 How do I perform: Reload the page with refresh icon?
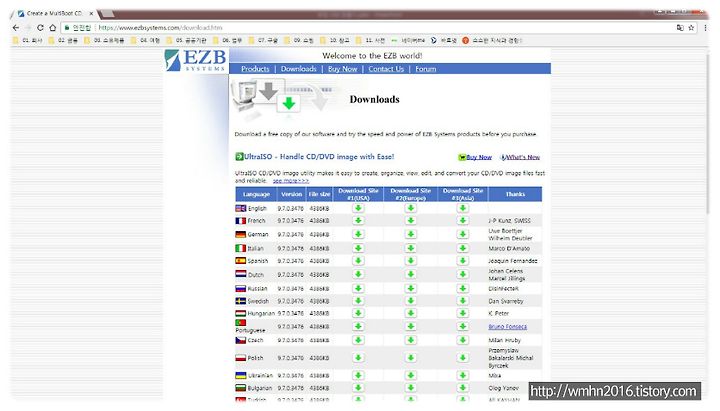point(40,28)
